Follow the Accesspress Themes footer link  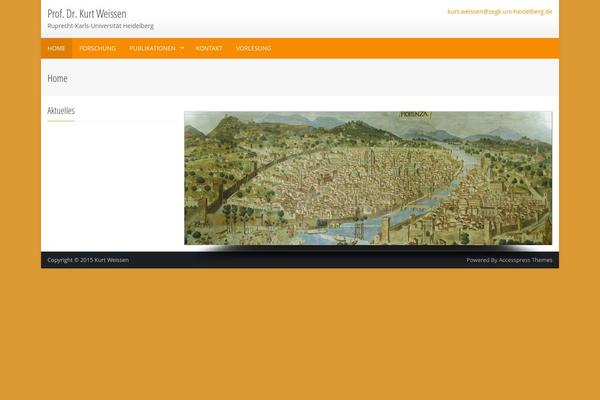(525, 260)
